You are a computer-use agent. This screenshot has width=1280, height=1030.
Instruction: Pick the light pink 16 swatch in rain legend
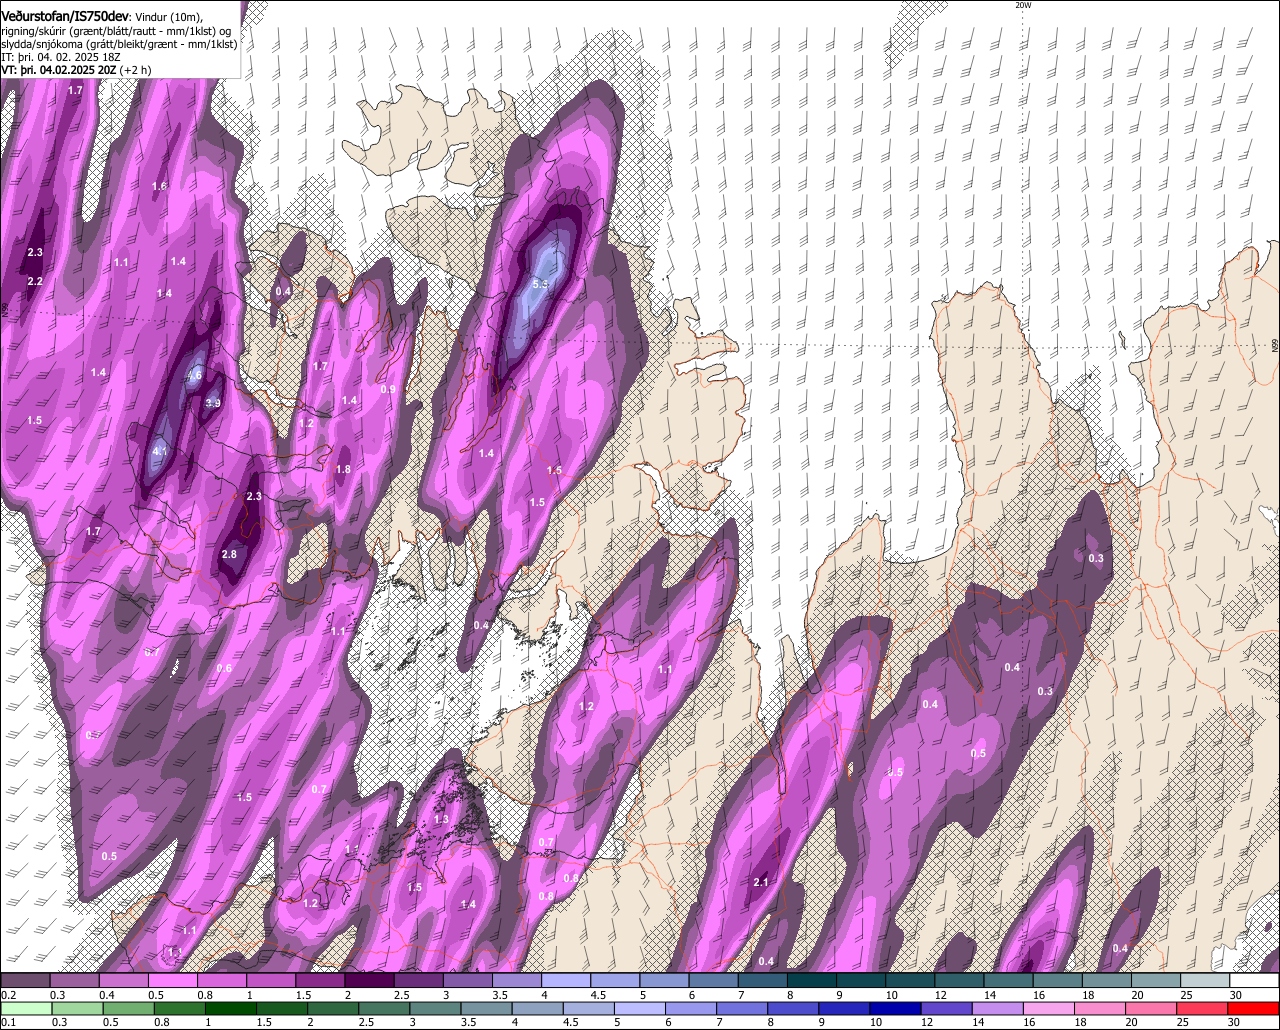point(1049,1008)
